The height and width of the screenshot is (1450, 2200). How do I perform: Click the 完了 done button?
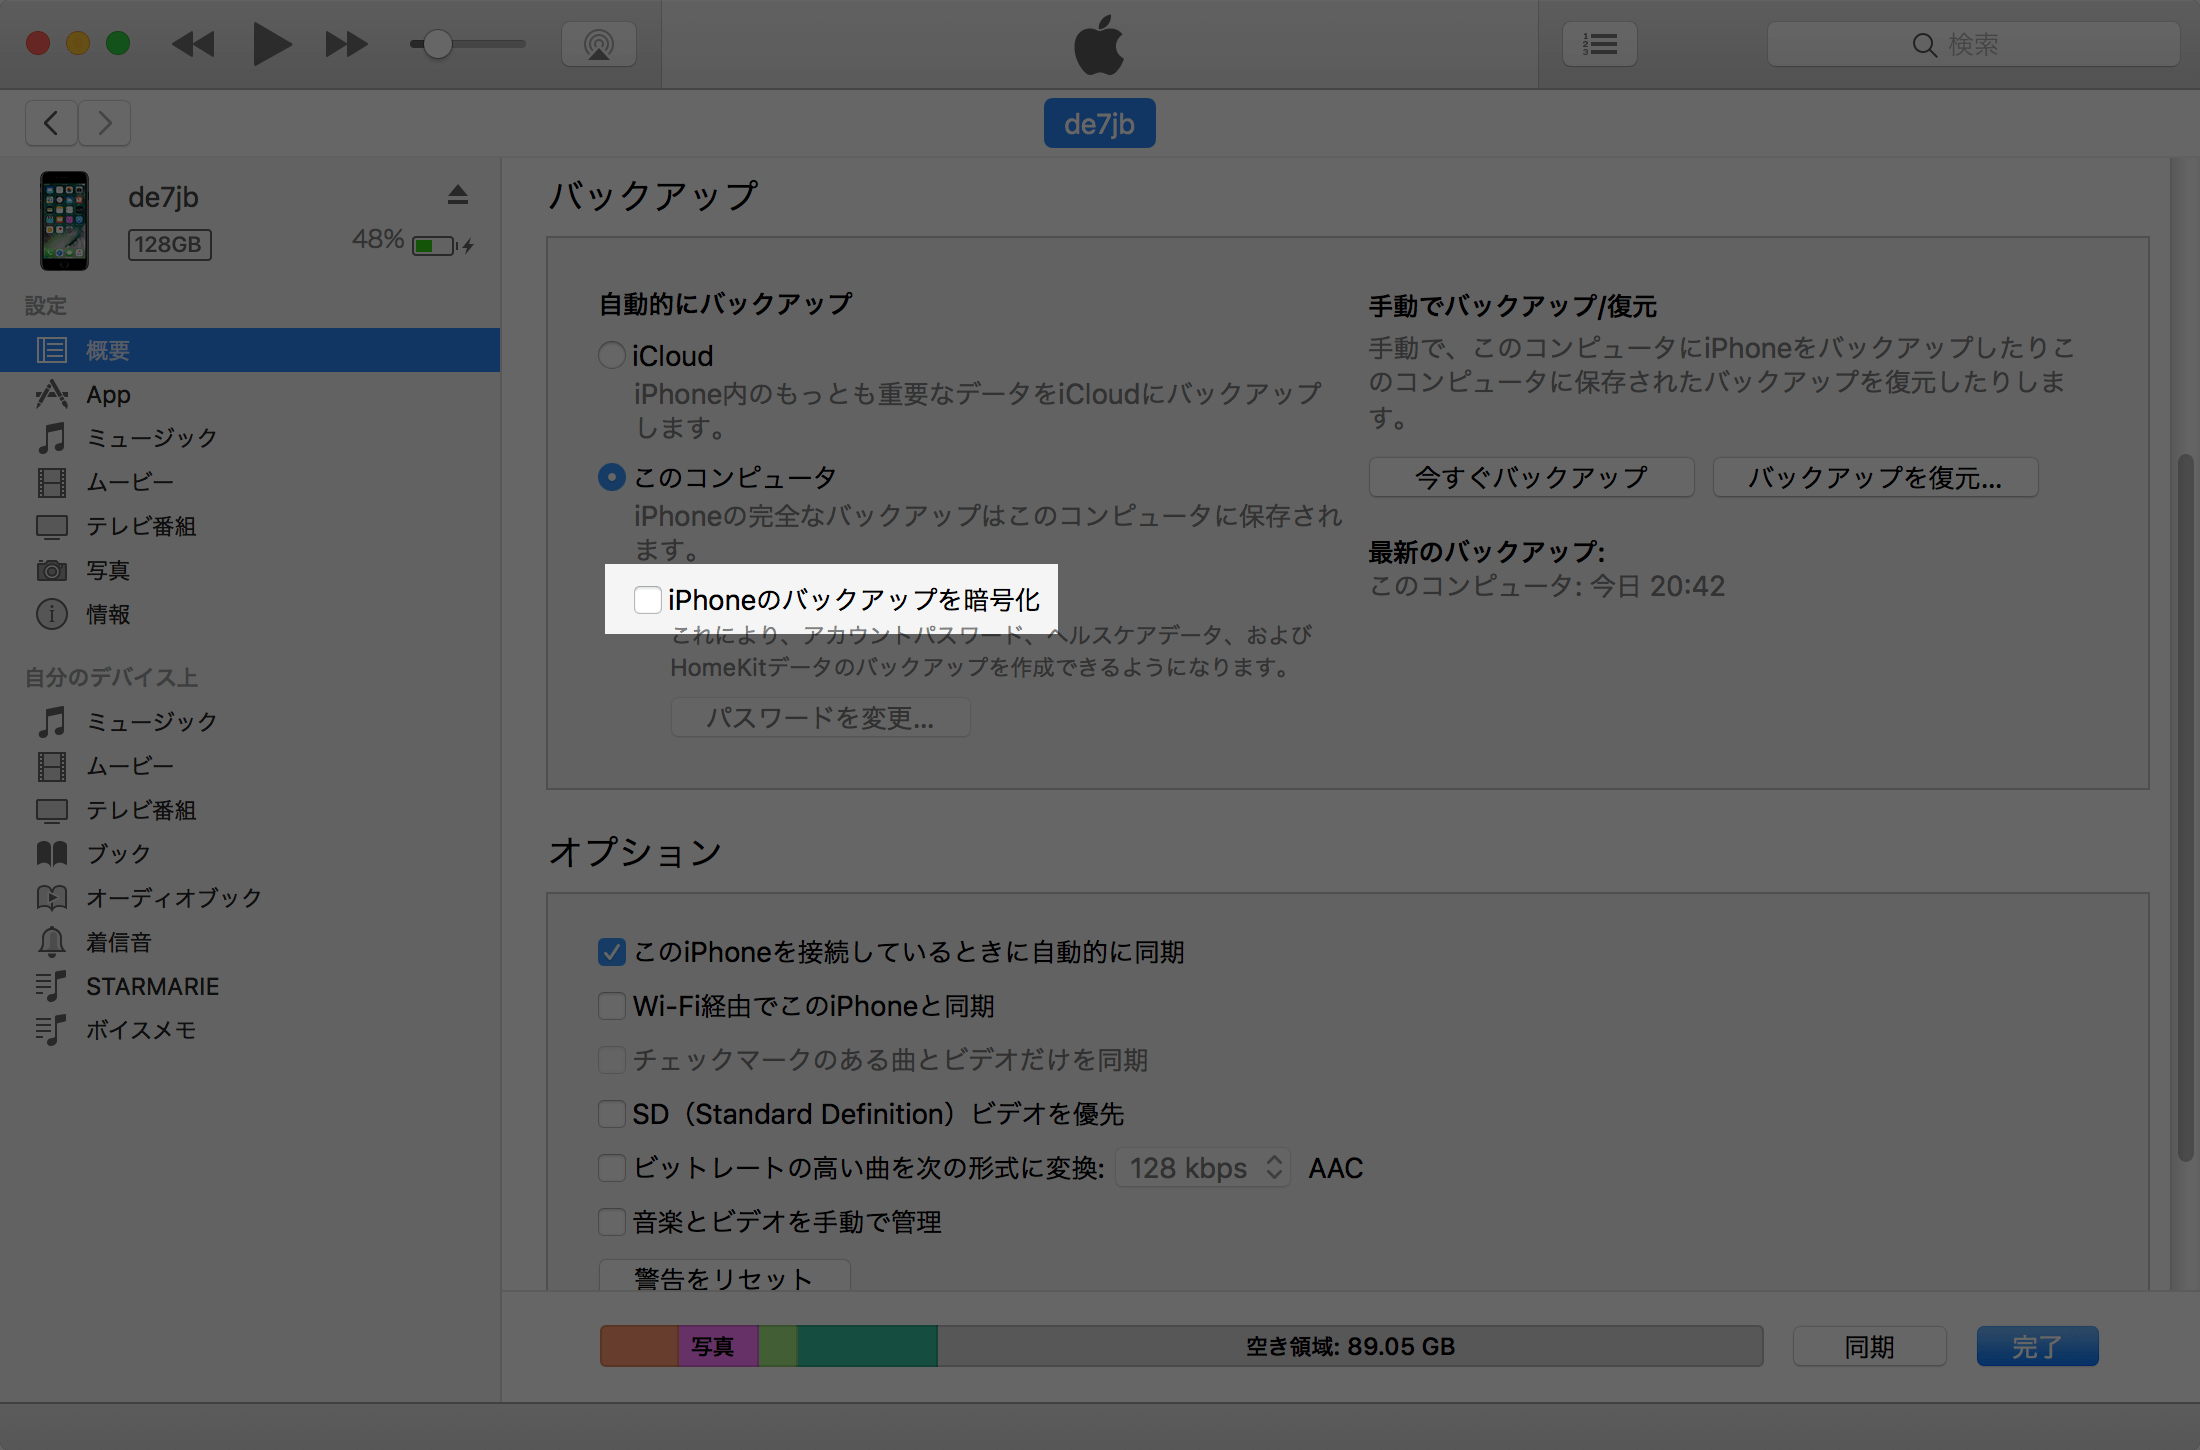point(2037,1347)
